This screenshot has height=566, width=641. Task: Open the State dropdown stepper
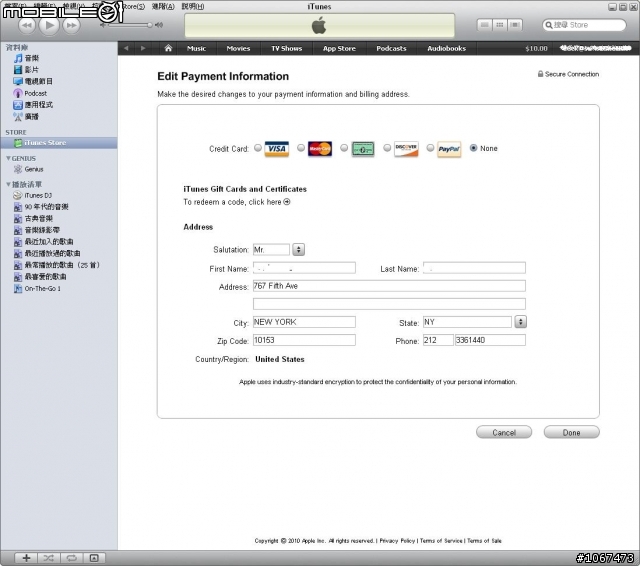click(x=520, y=322)
